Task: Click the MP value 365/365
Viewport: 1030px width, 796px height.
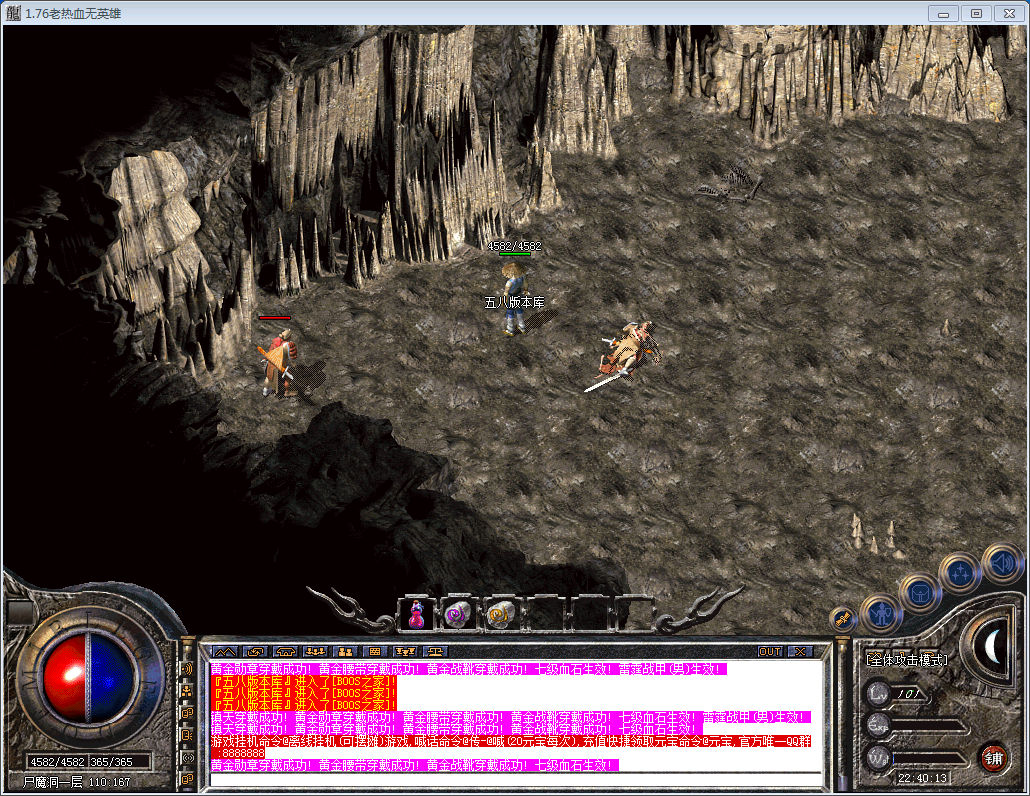Action: point(112,762)
